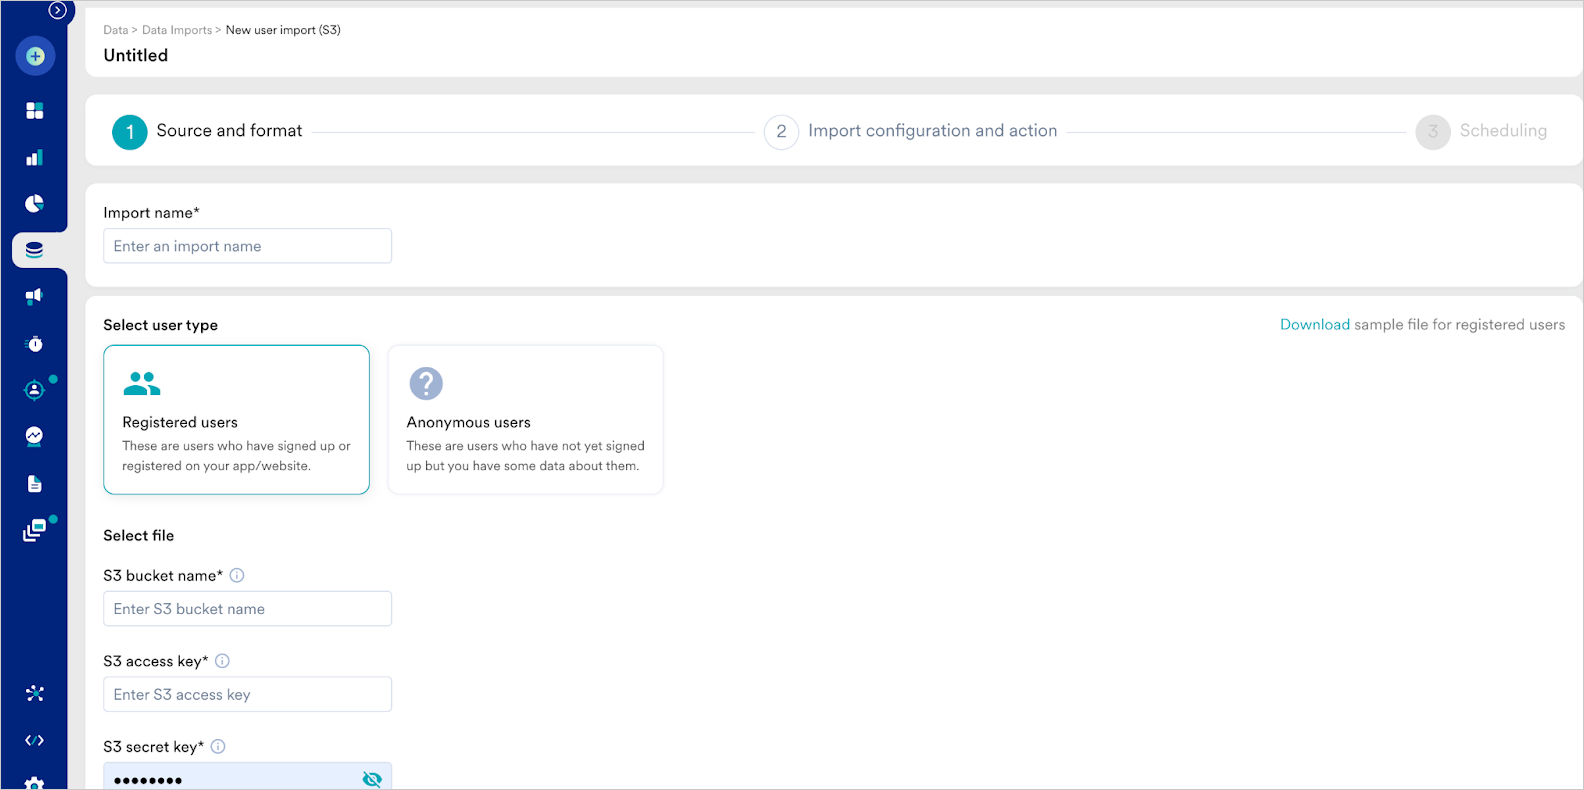Open the document reports icon in sidebar
This screenshot has height=790, width=1584.
pyautogui.click(x=35, y=484)
